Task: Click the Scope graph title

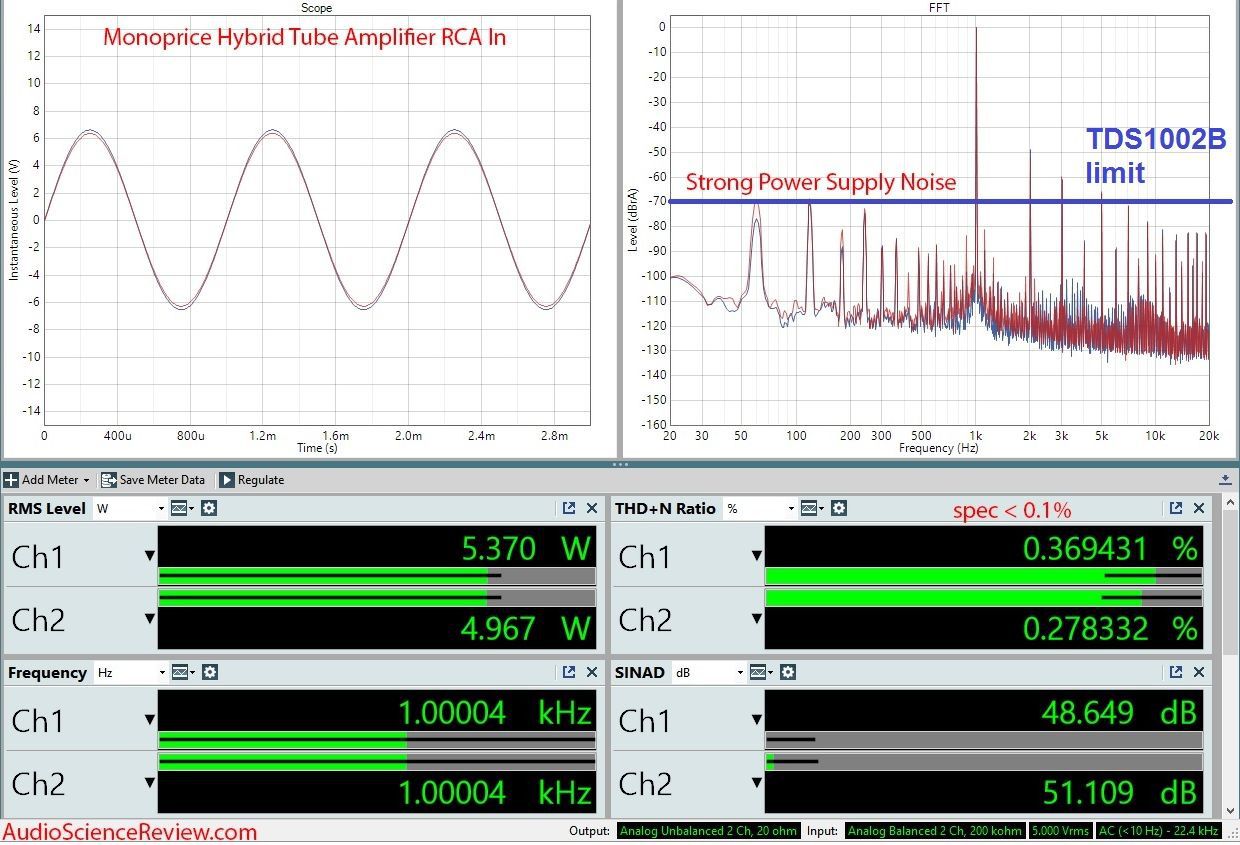Action: click(x=317, y=7)
